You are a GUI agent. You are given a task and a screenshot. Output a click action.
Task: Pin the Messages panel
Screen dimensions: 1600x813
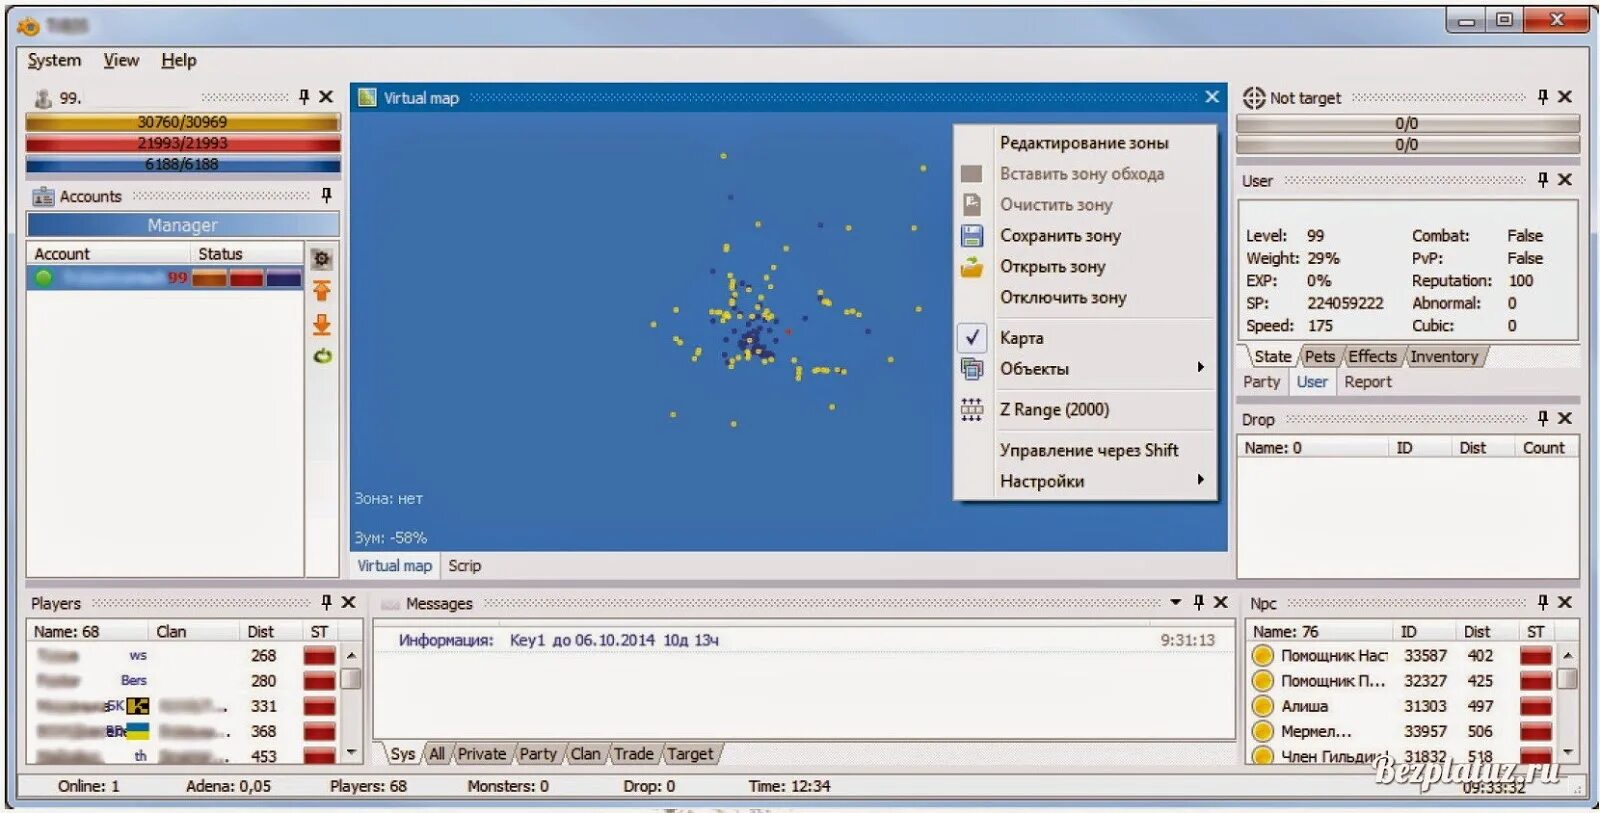1199,602
